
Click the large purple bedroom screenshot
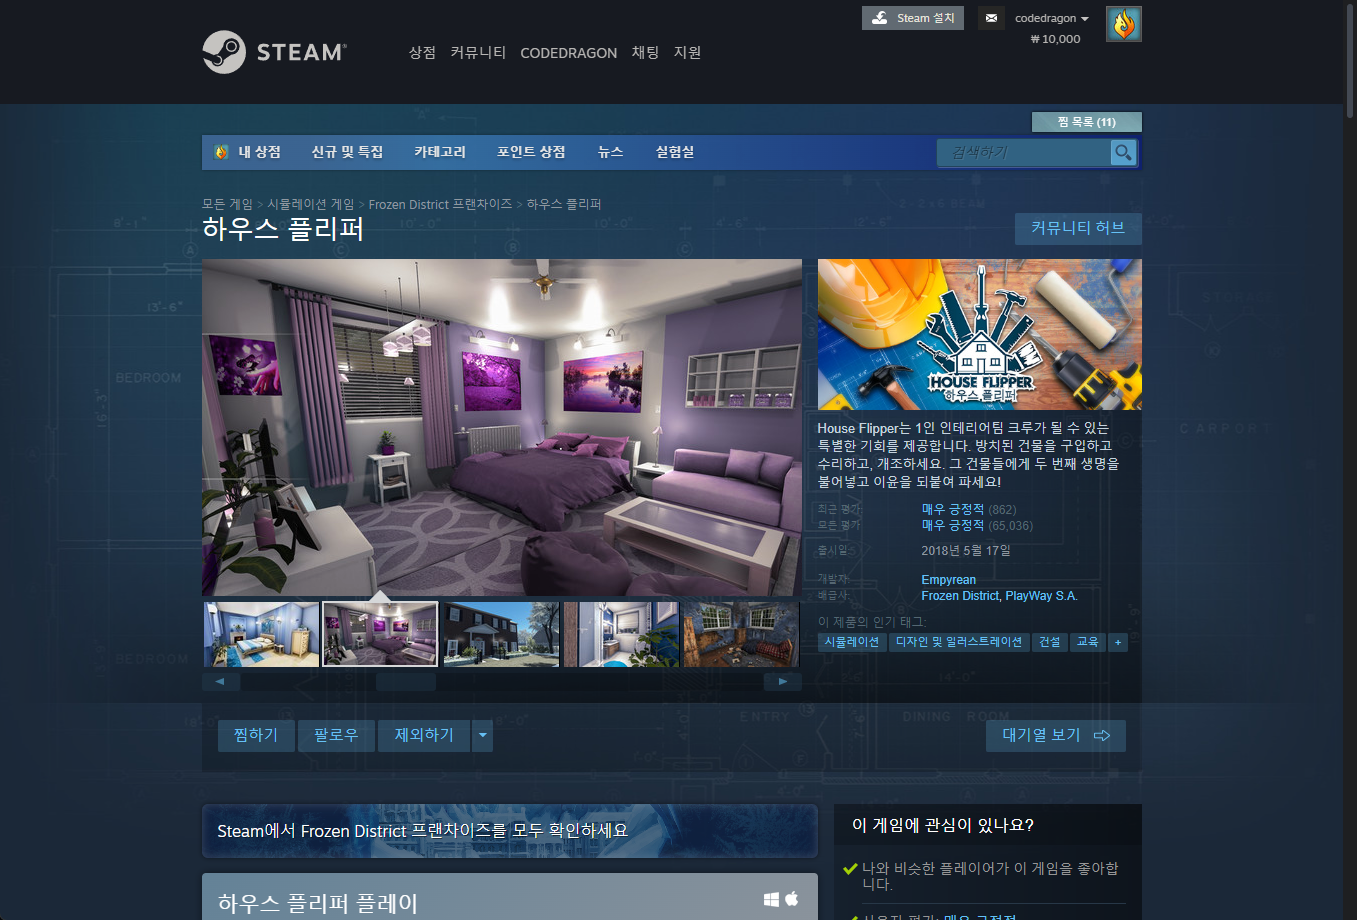502,428
